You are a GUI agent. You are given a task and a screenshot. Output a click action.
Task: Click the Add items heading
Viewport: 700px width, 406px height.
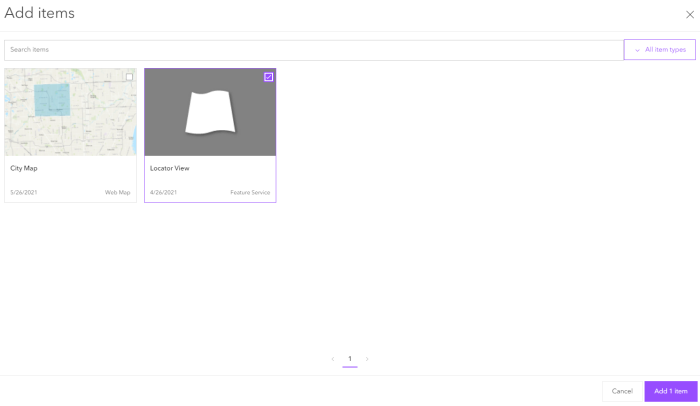[x=38, y=14]
